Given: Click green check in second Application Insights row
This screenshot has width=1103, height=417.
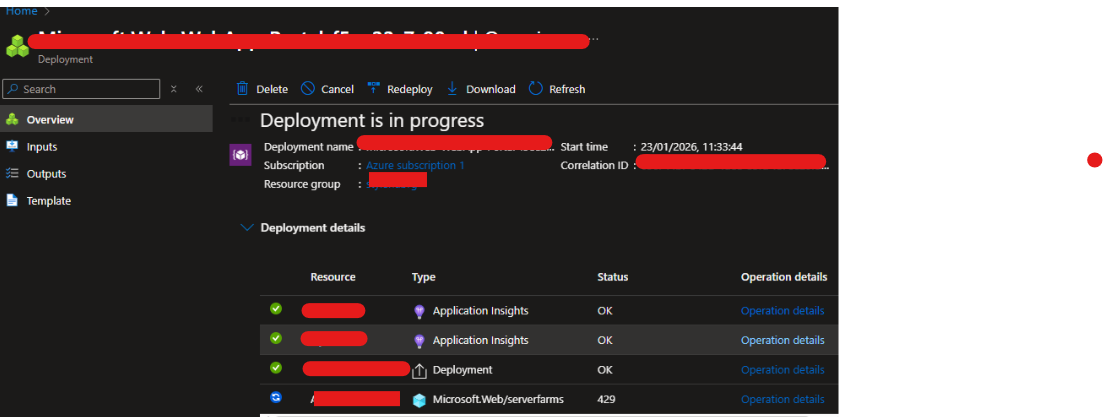Looking at the screenshot, I should pyautogui.click(x=276, y=338).
